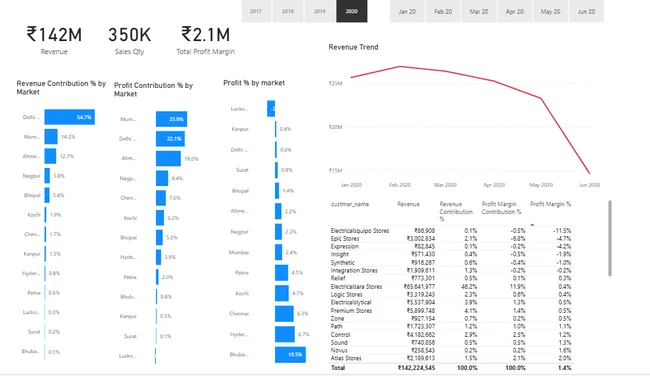Click the ₹2.1M Total Profit Margin card
The height and width of the screenshot is (376, 650).
point(205,40)
